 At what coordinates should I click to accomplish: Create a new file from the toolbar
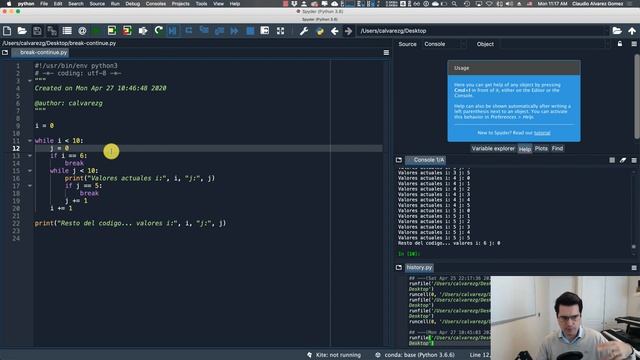tap(7, 31)
